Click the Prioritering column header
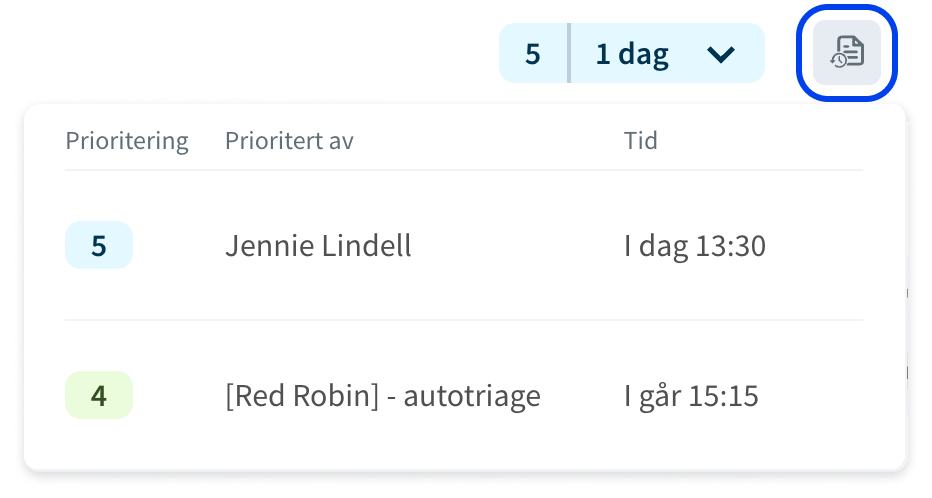 pyautogui.click(x=127, y=141)
